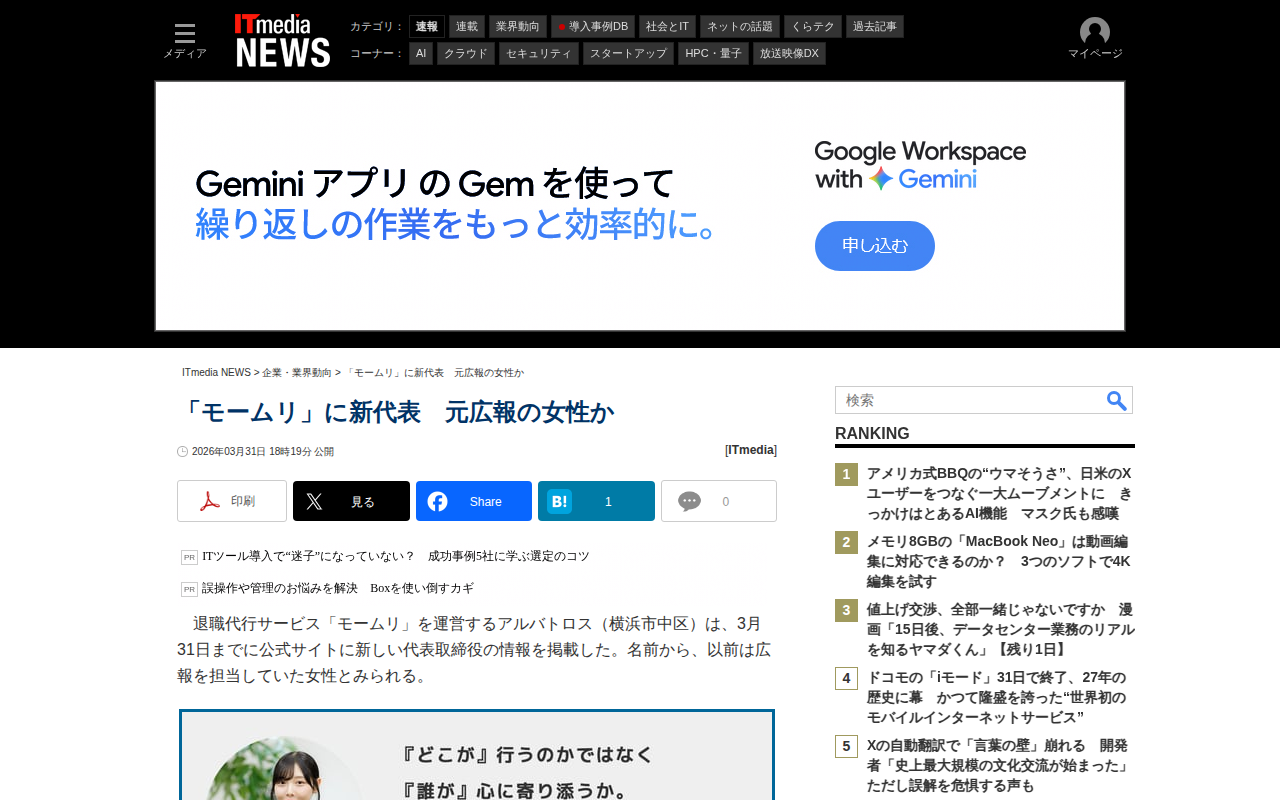The image size is (1280, 800).
Task: Open the セキュリティ corner link
Action: coord(539,54)
